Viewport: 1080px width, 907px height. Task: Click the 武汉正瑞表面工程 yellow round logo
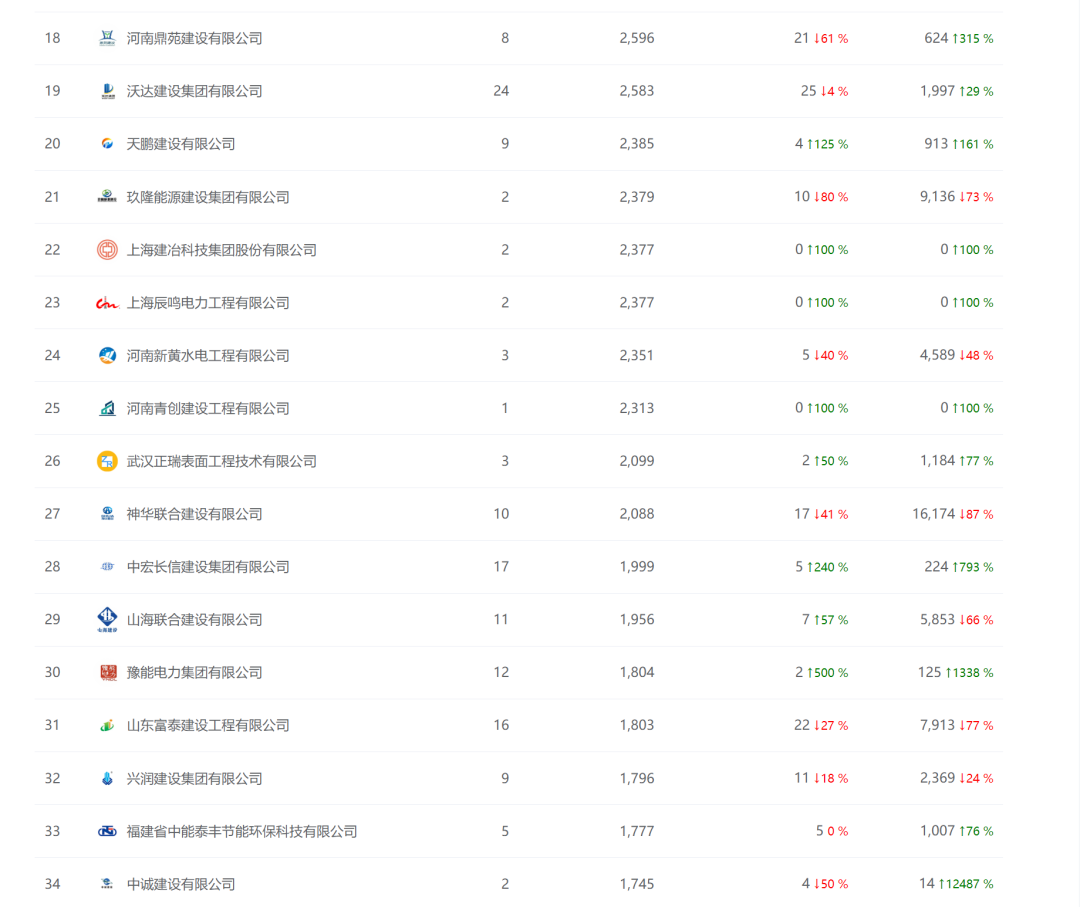point(107,461)
